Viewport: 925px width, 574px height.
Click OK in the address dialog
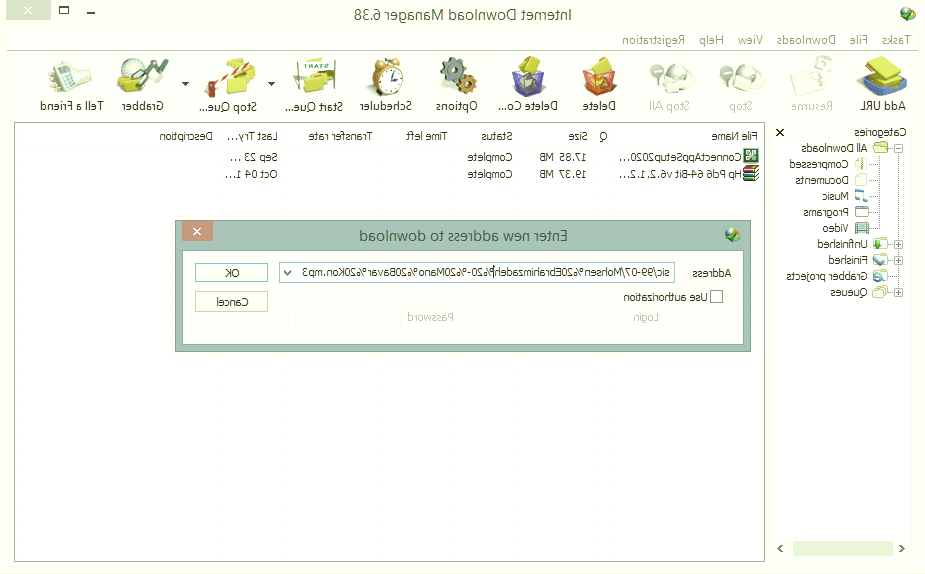(x=231, y=273)
